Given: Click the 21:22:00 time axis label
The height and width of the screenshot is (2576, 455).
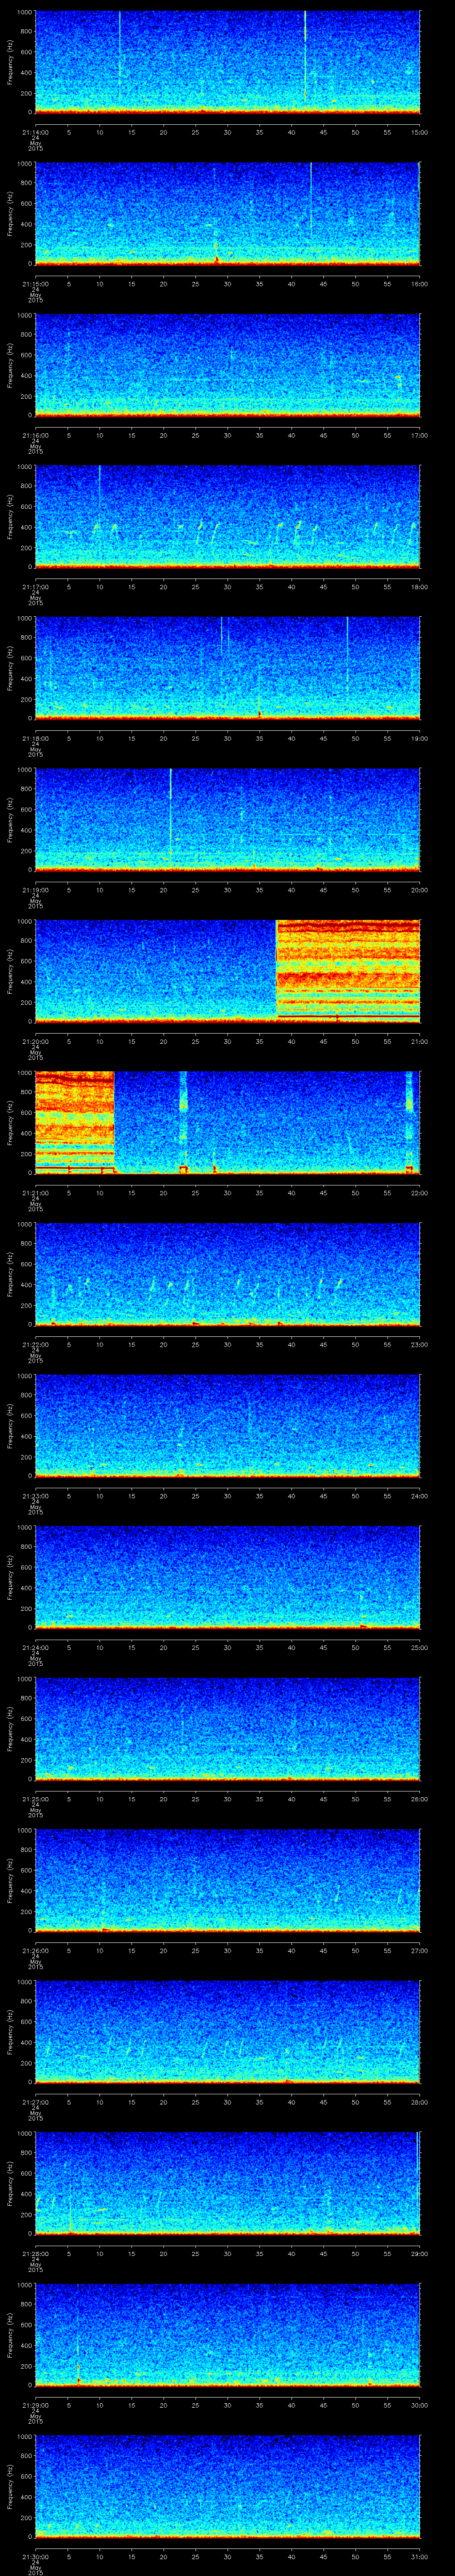Looking at the screenshot, I should [x=35, y=1344].
